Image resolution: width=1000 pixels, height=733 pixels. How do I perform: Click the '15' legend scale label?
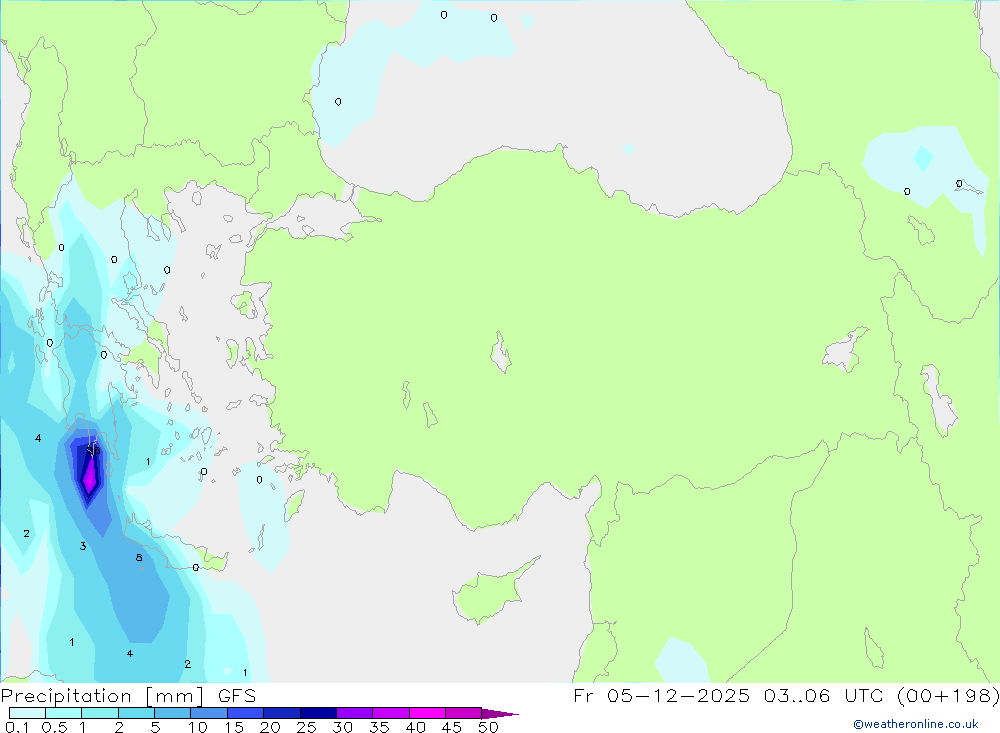[233, 727]
